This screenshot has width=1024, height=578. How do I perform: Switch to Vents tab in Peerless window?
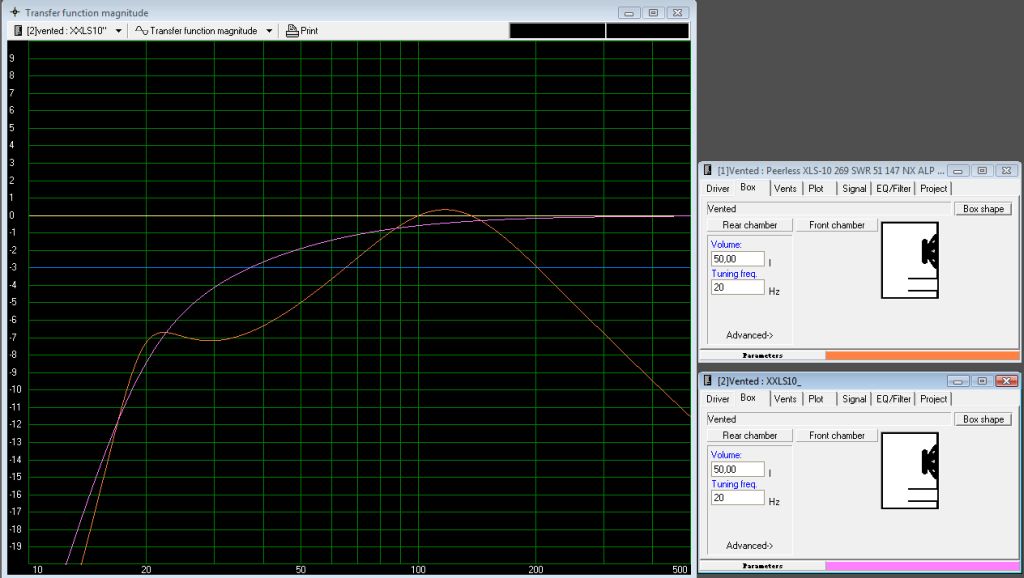pyautogui.click(x=785, y=188)
